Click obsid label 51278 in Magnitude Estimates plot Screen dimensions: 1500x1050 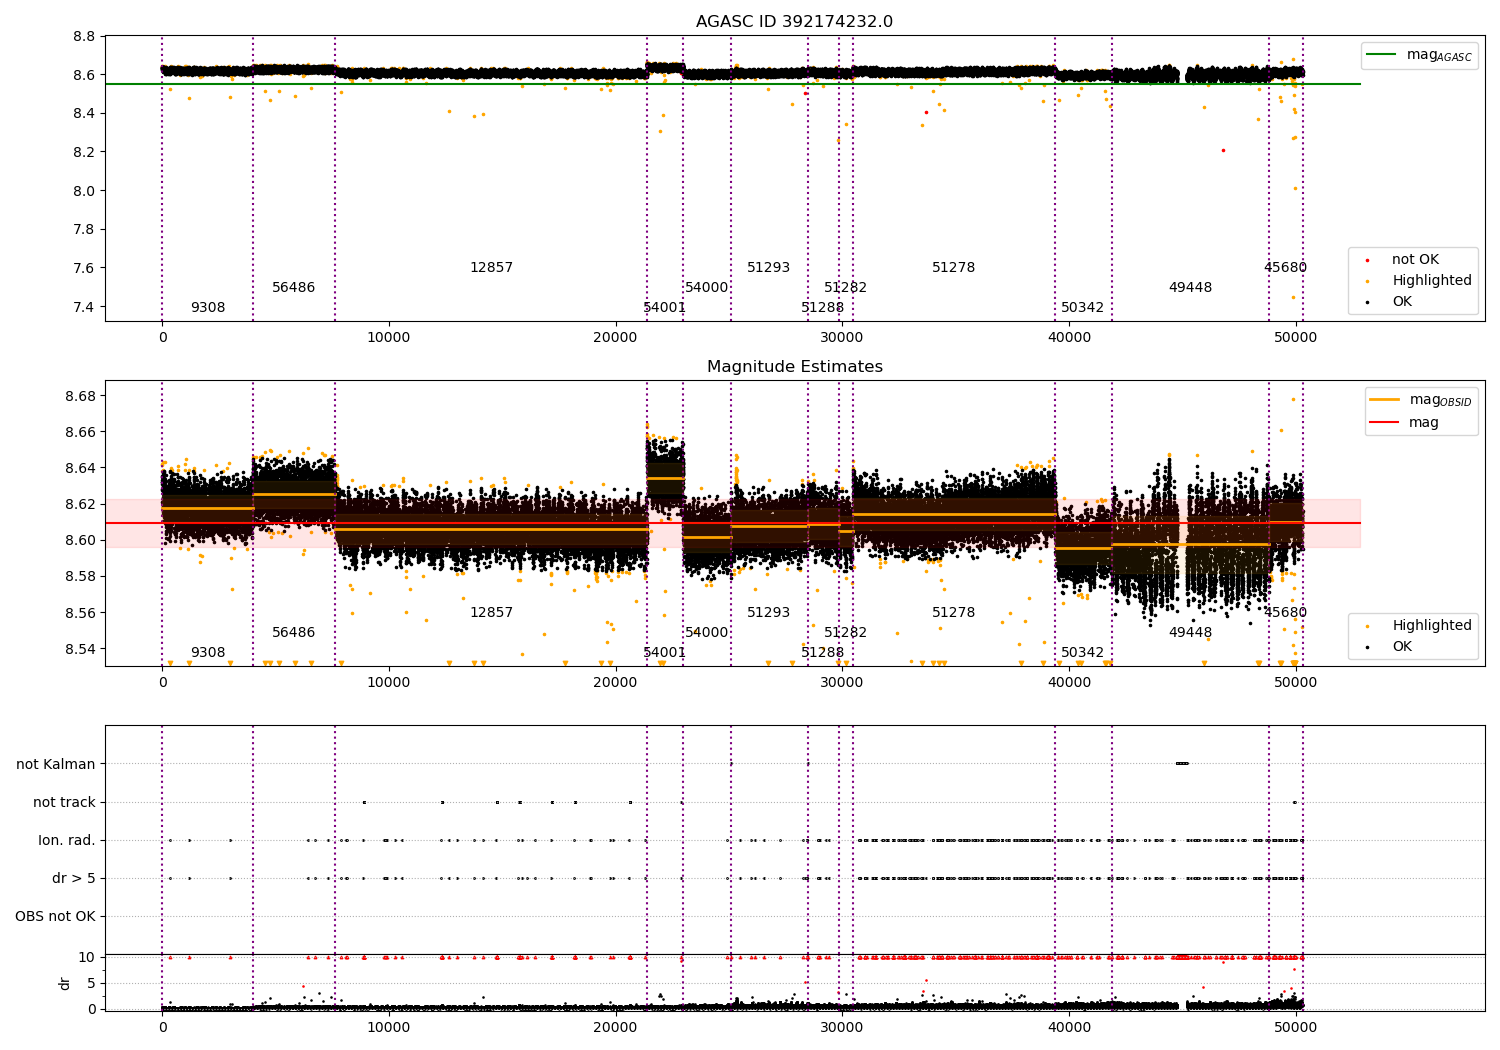[953, 613]
